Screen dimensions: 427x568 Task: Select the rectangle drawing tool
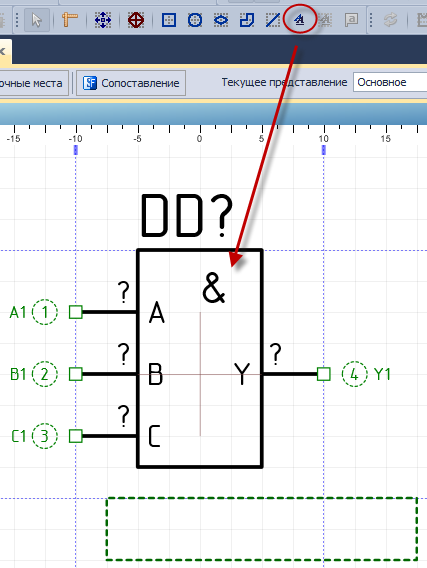click(169, 20)
